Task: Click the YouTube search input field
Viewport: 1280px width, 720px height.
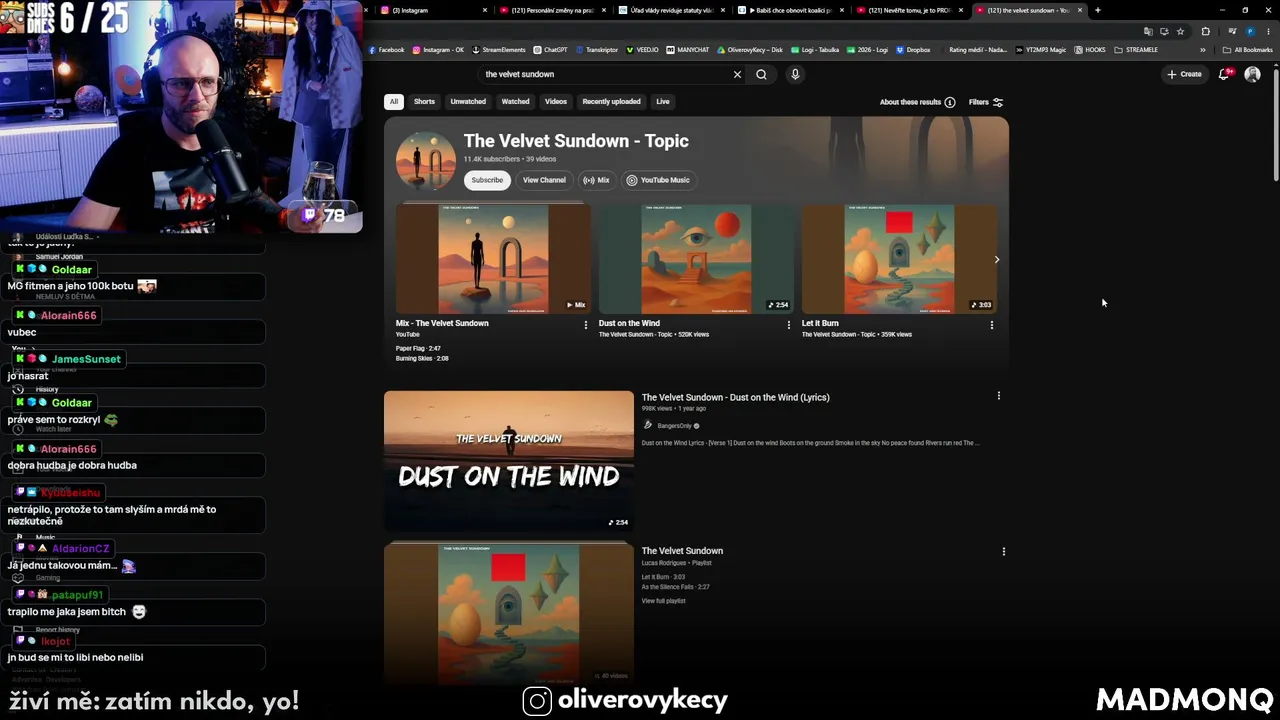Action: [605, 74]
